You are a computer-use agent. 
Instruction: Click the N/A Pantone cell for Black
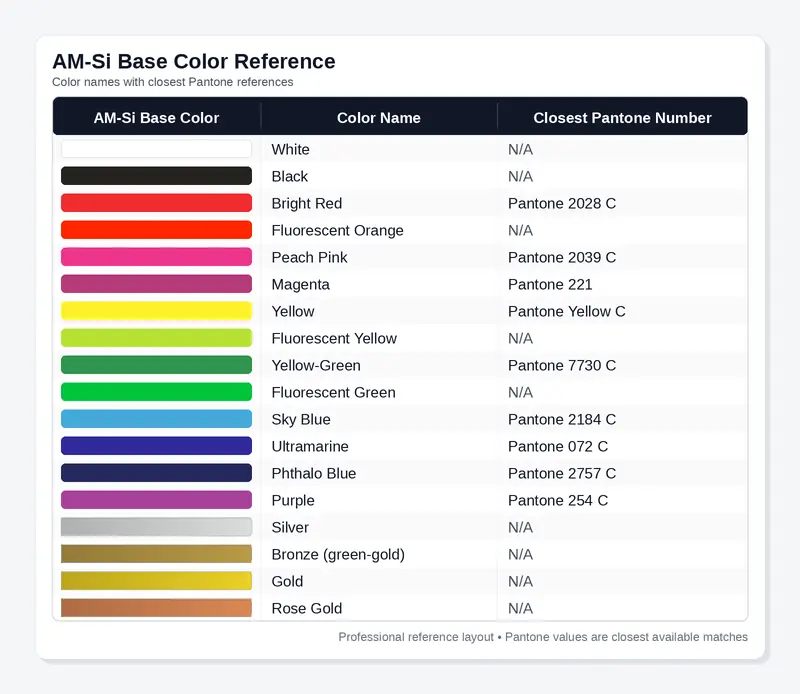520,177
